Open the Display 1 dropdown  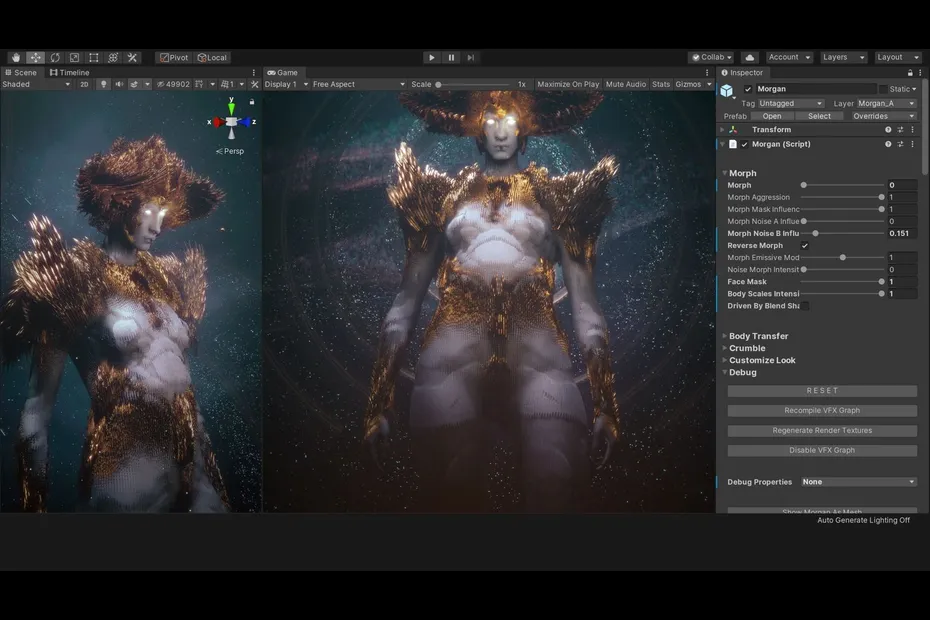[x=286, y=84]
